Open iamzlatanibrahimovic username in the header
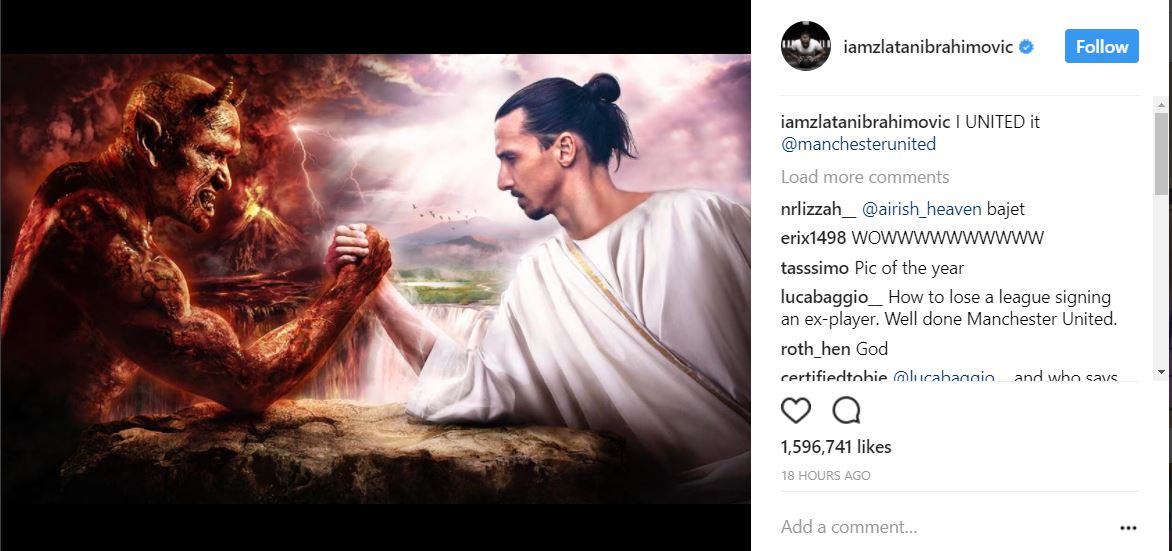This screenshot has height=551, width=1172. click(x=928, y=47)
